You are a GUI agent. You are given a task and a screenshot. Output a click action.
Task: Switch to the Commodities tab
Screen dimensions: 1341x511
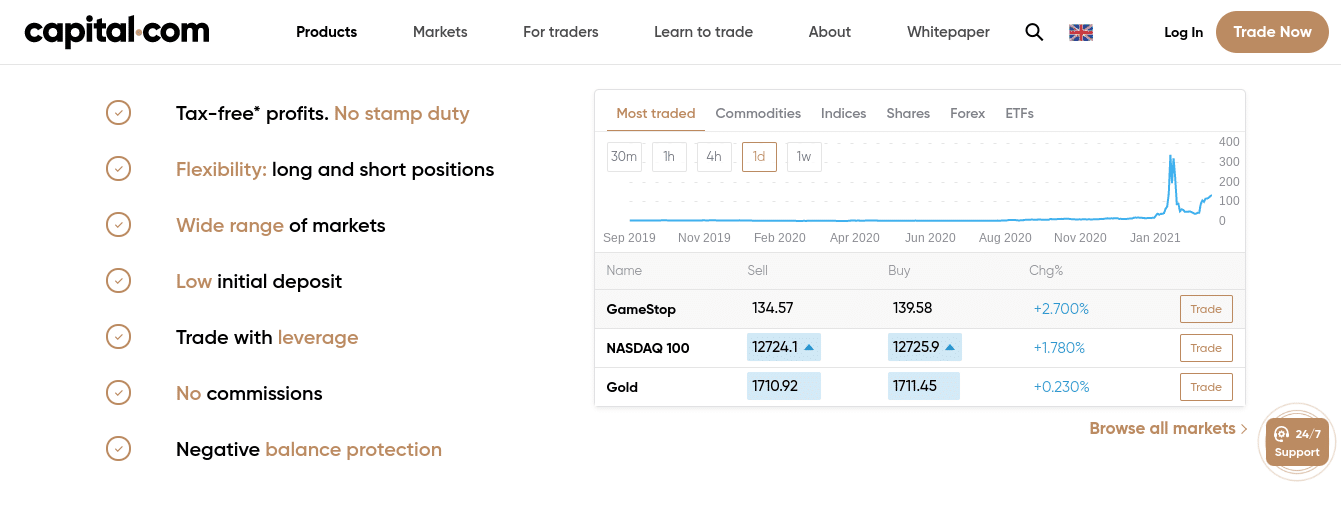[x=758, y=113]
